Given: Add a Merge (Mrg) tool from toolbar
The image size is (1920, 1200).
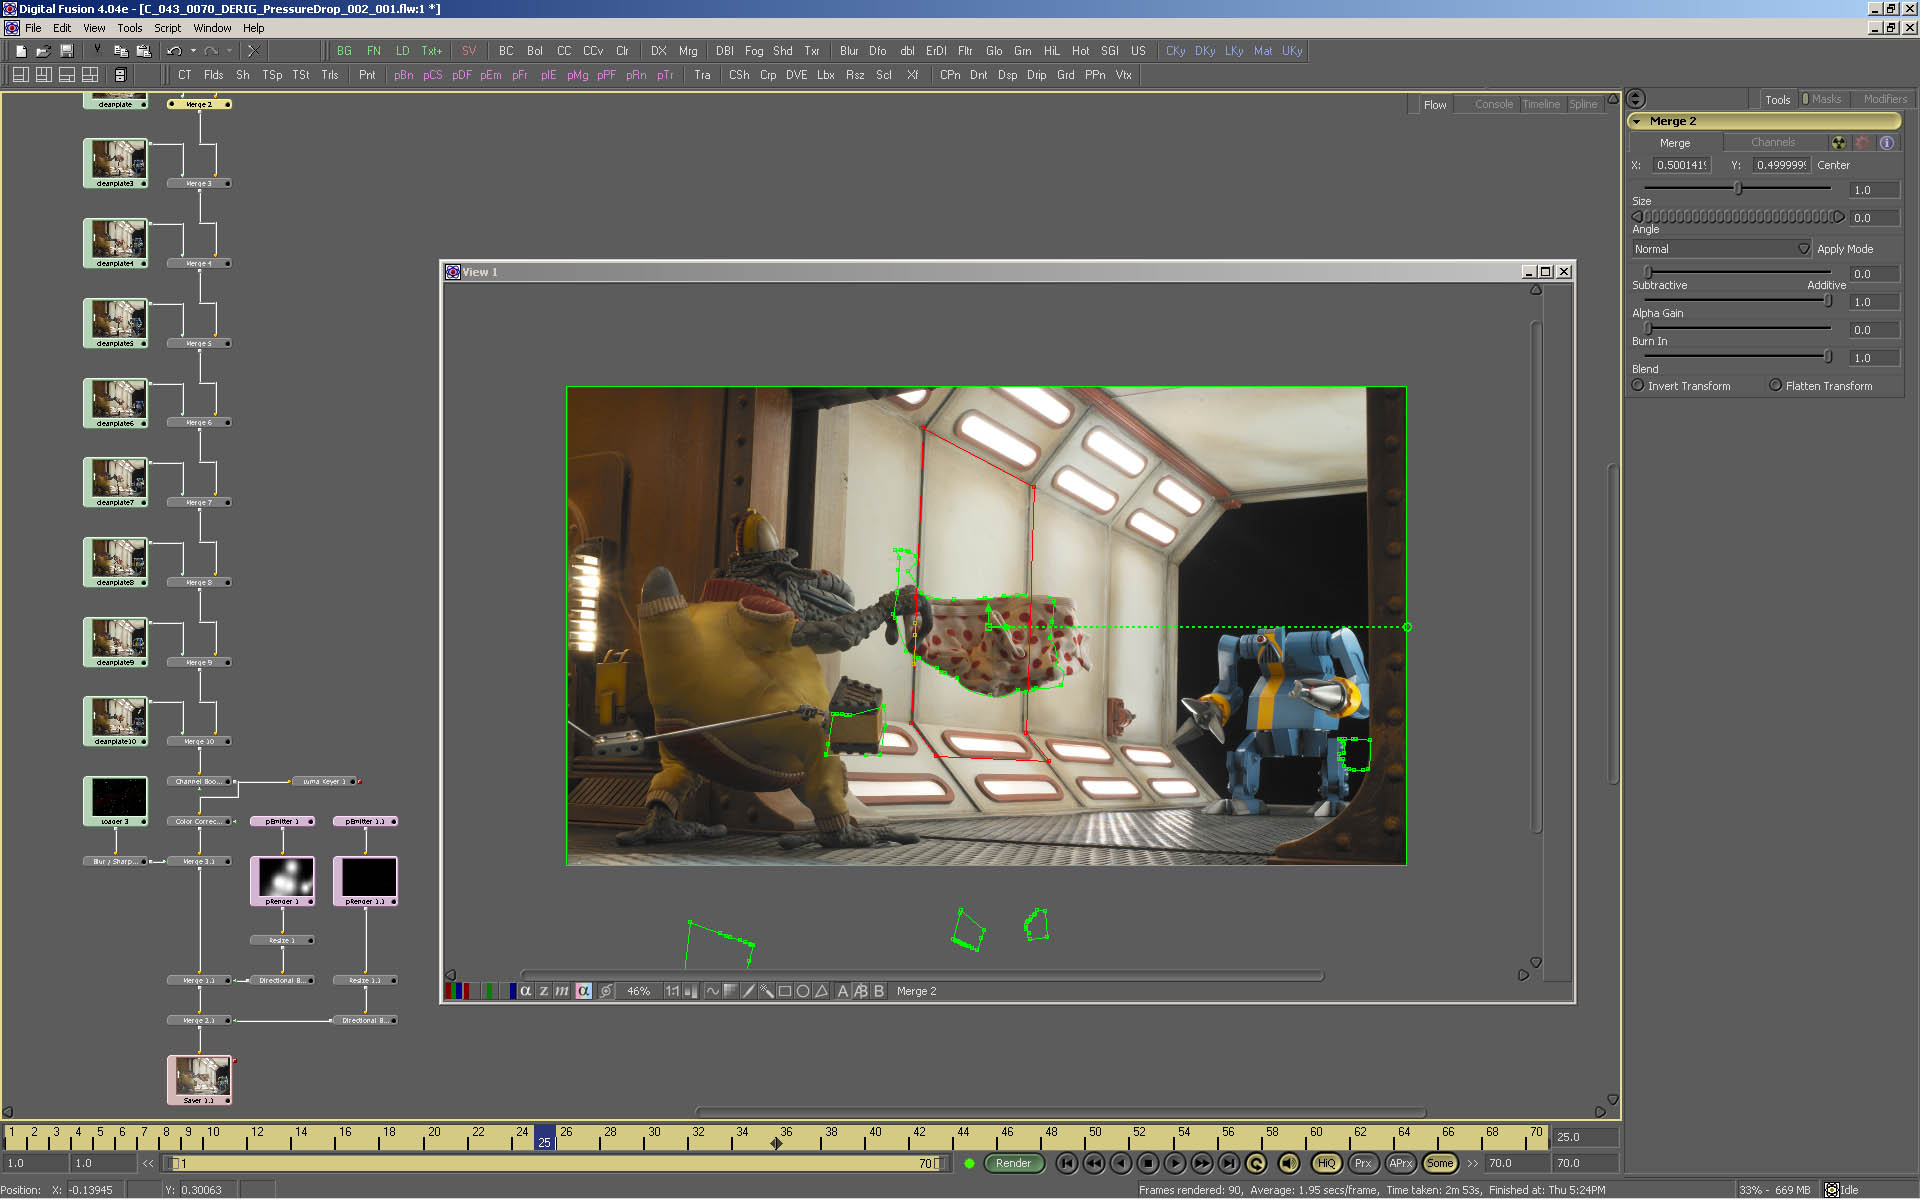Looking at the screenshot, I should tap(688, 51).
